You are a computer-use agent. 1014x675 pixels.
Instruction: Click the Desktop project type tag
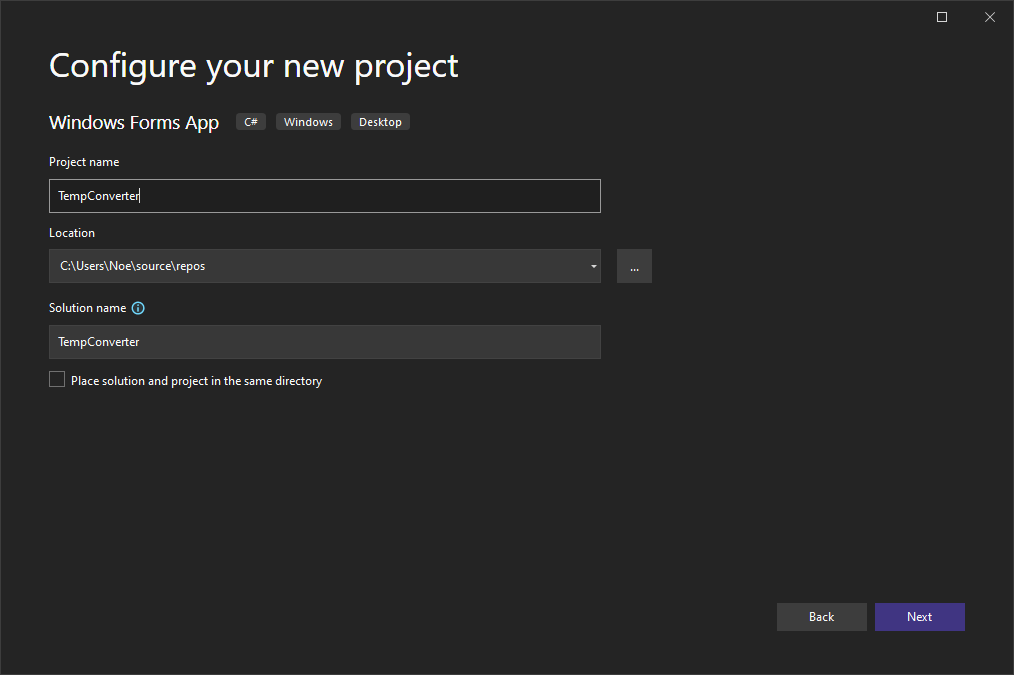(380, 122)
